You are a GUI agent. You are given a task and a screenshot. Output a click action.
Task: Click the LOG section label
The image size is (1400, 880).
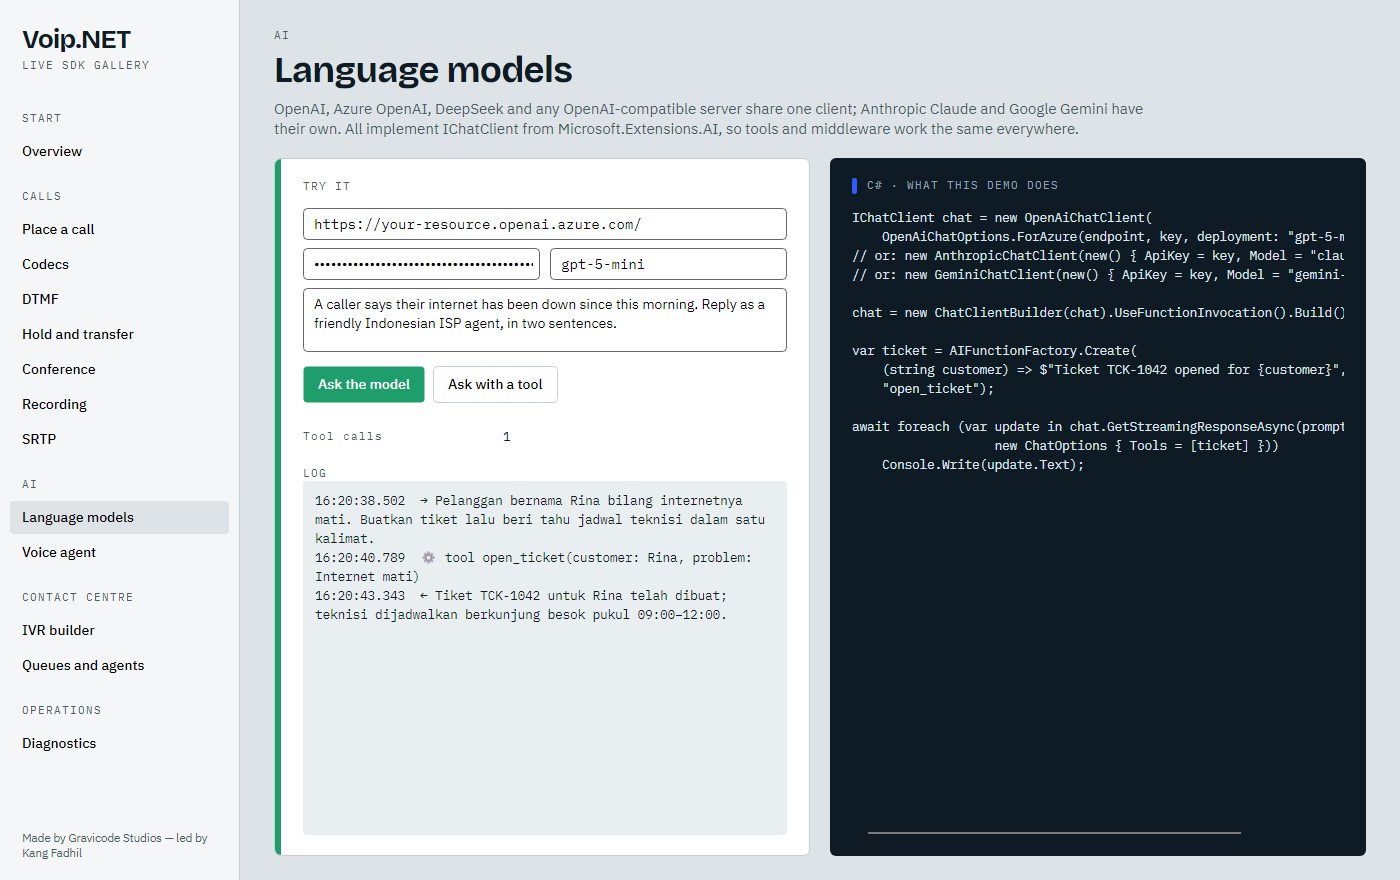pyautogui.click(x=315, y=474)
